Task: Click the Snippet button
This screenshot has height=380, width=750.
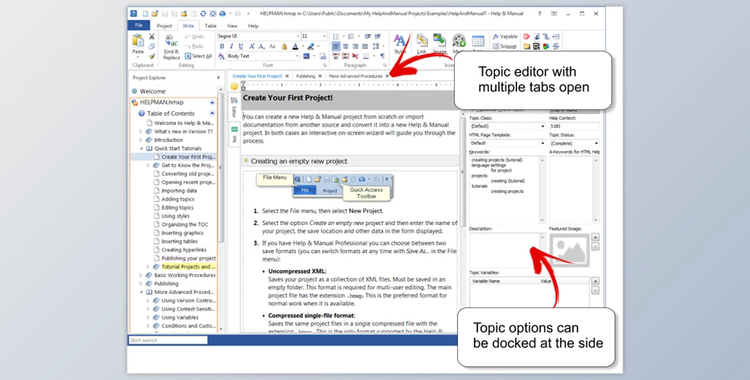Action: (505, 46)
